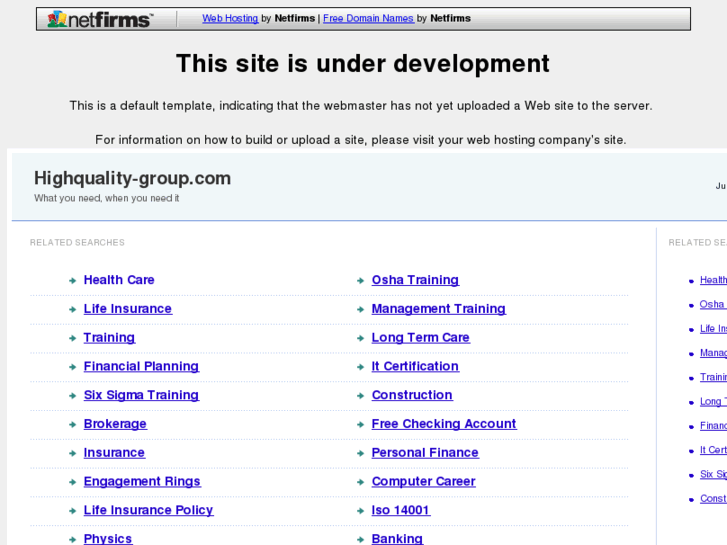
Task: Open the Osha Training link
Action: [415, 280]
